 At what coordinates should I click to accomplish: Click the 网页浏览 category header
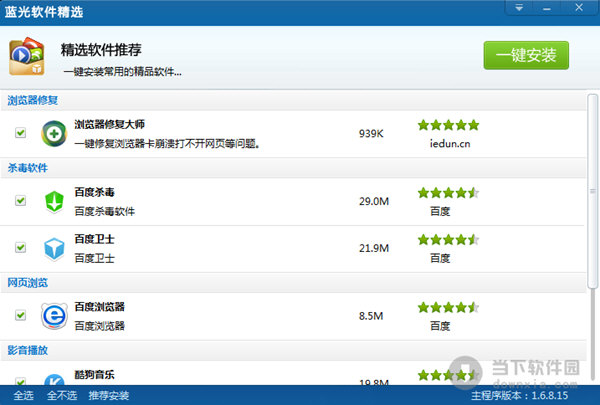pos(28,283)
